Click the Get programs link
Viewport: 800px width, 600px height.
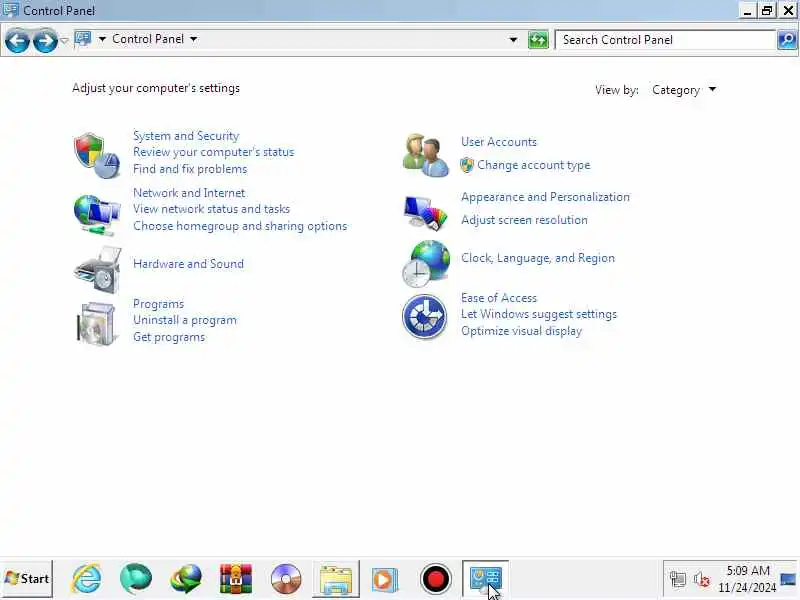[169, 337]
